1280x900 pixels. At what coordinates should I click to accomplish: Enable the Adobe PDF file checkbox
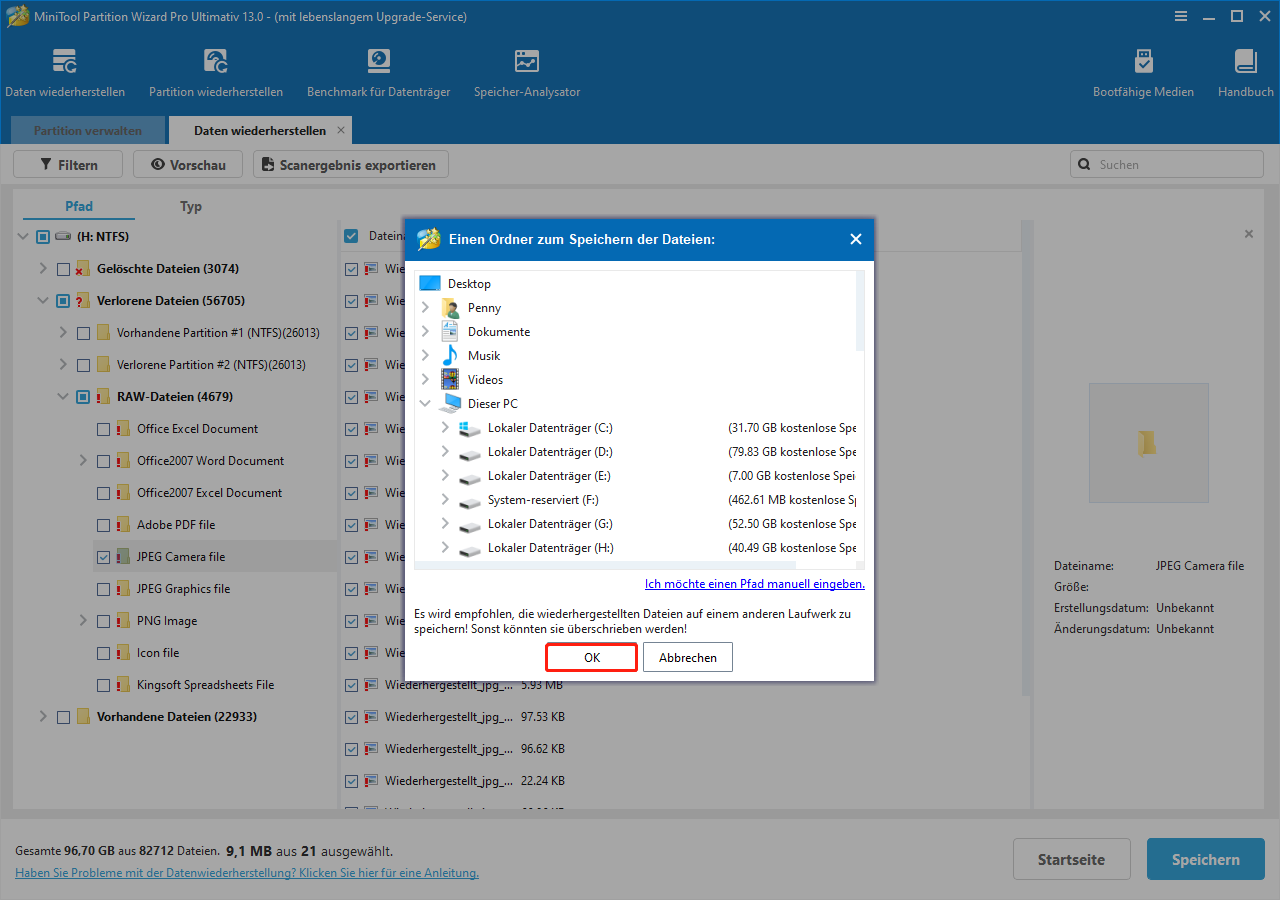pos(103,524)
